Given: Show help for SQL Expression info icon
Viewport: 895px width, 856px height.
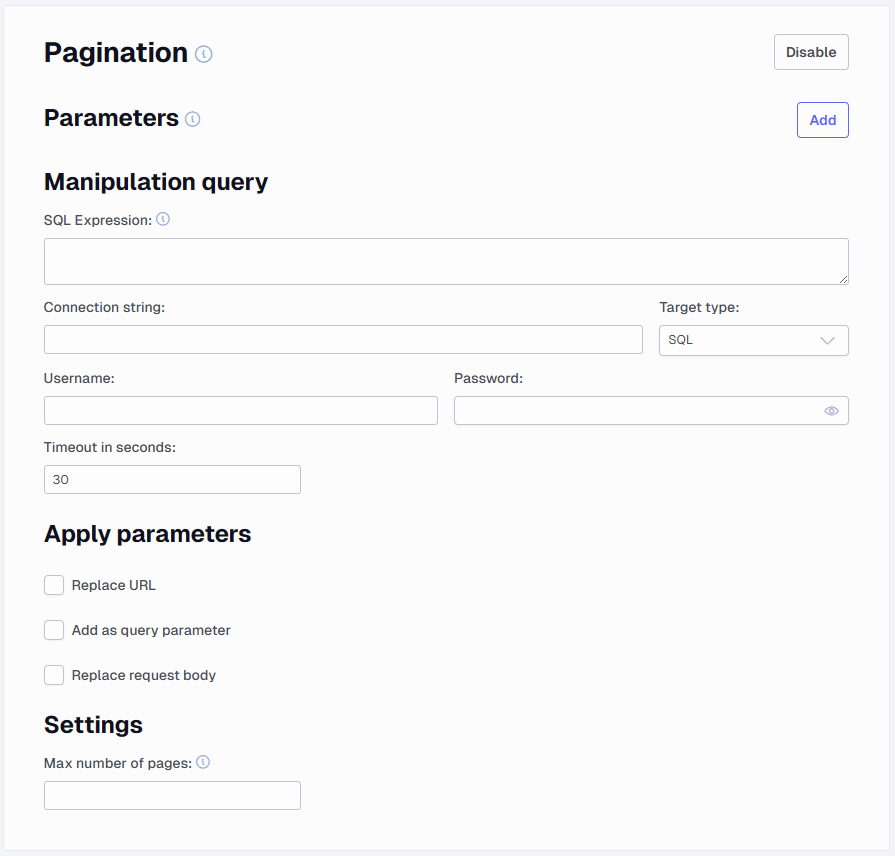Looking at the screenshot, I should [x=163, y=219].
